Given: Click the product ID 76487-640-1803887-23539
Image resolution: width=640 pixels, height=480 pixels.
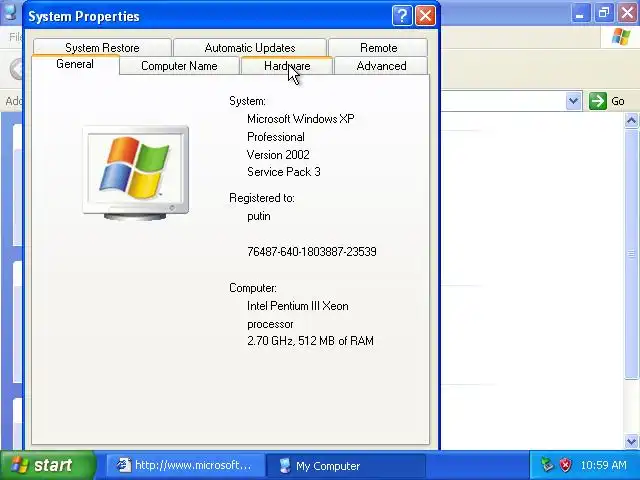Looking at the screenshot, I should (312, 251).
